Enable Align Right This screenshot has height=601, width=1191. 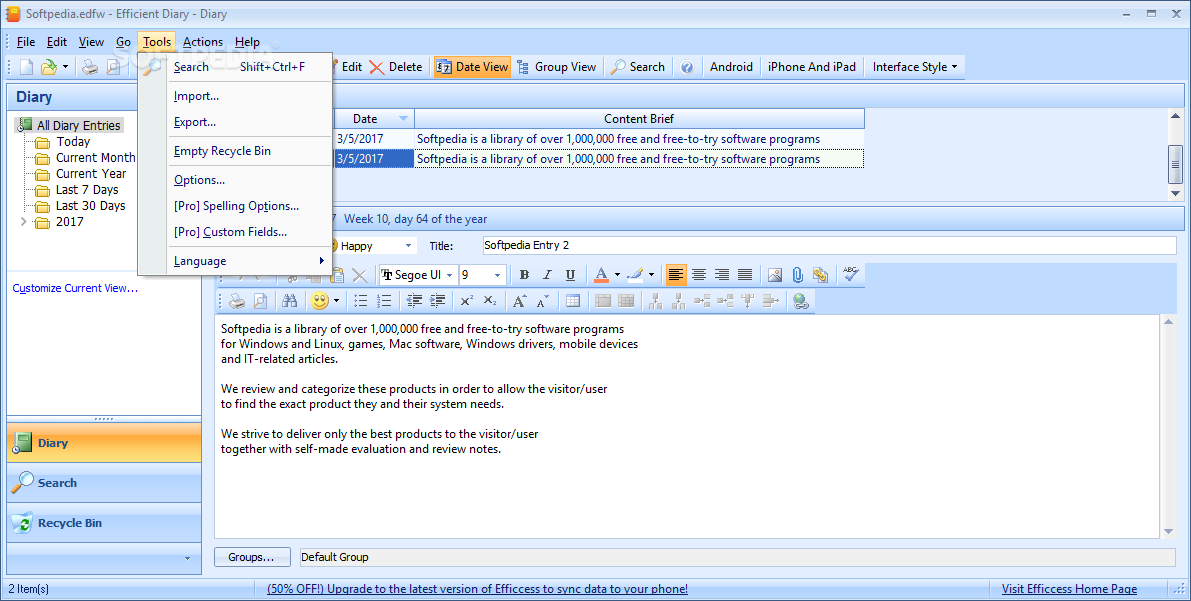click(x=722, y=275)
